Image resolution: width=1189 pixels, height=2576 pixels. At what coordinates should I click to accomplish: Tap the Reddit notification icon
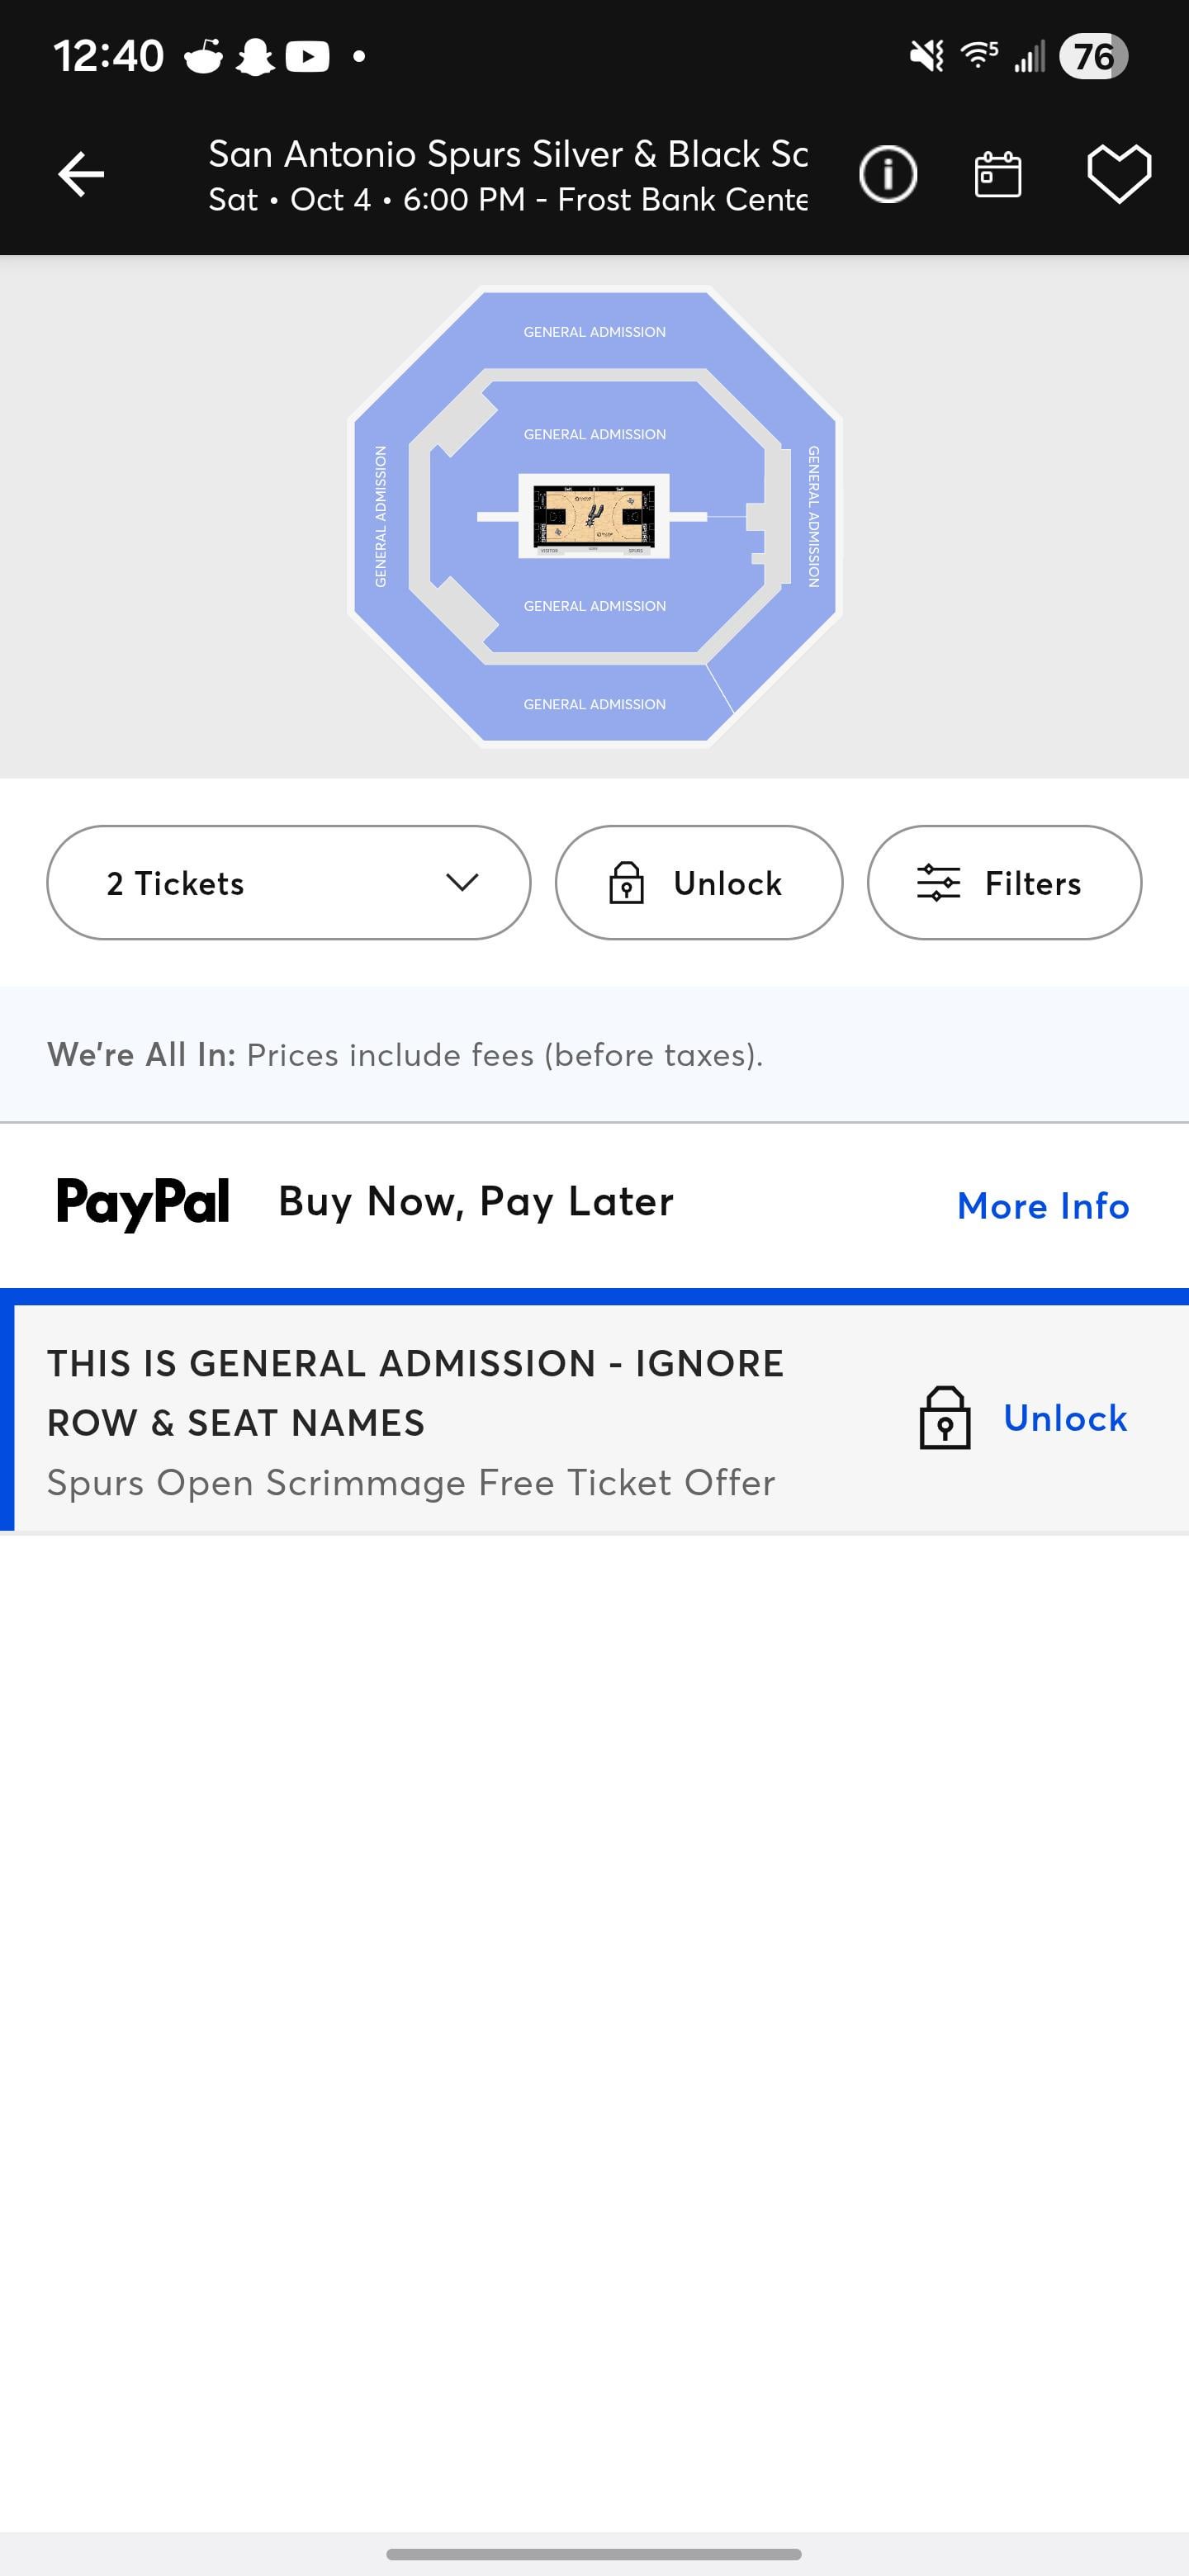(204, 56)
